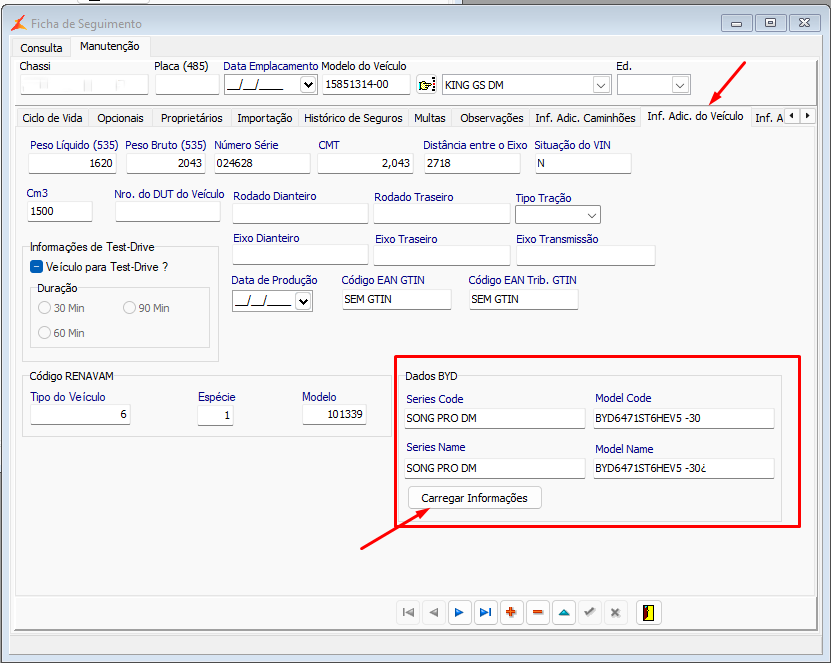Toggle Veículo para Test-Drive checkbox

coord(37,267)
